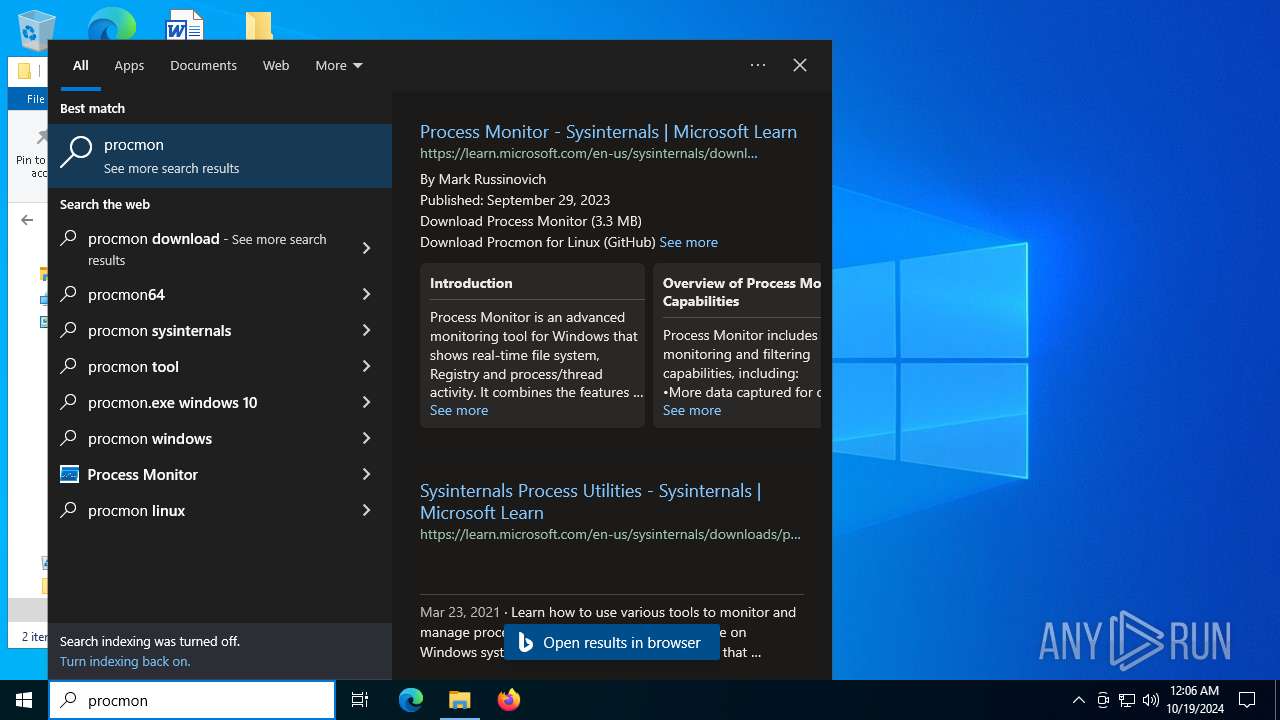Open Process Monitor - Sysinternals Microsoft Learn link
The height and width of the screenshot is (720, 1280).
coord(608,131)
